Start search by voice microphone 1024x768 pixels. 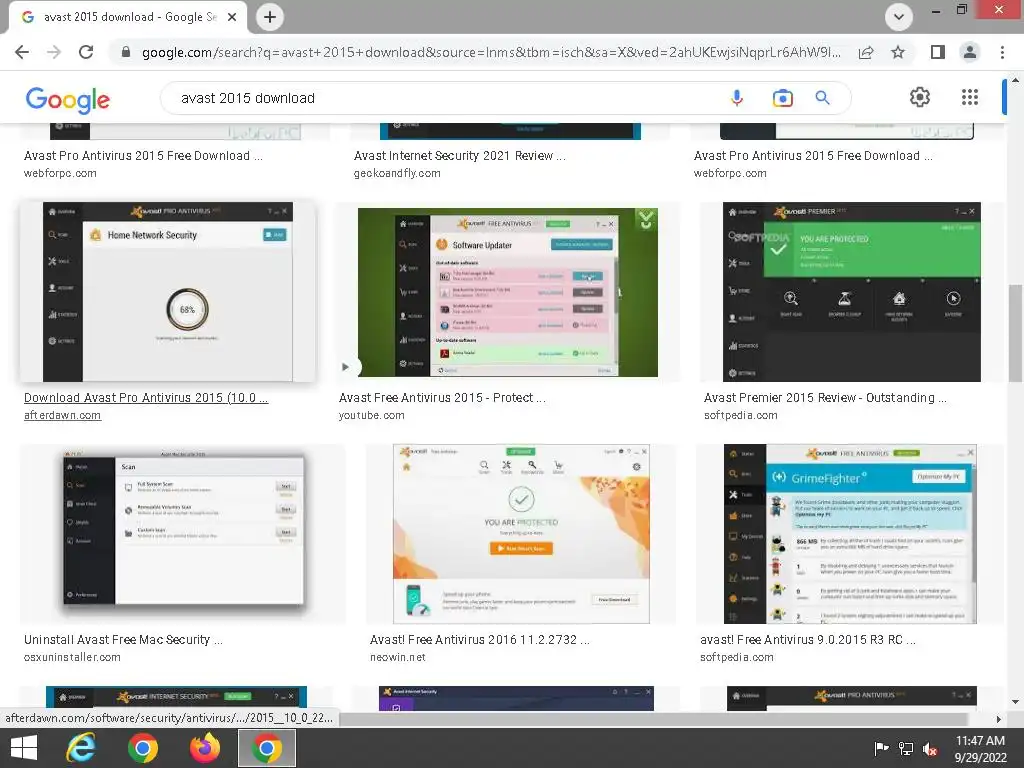coord(737,98)
